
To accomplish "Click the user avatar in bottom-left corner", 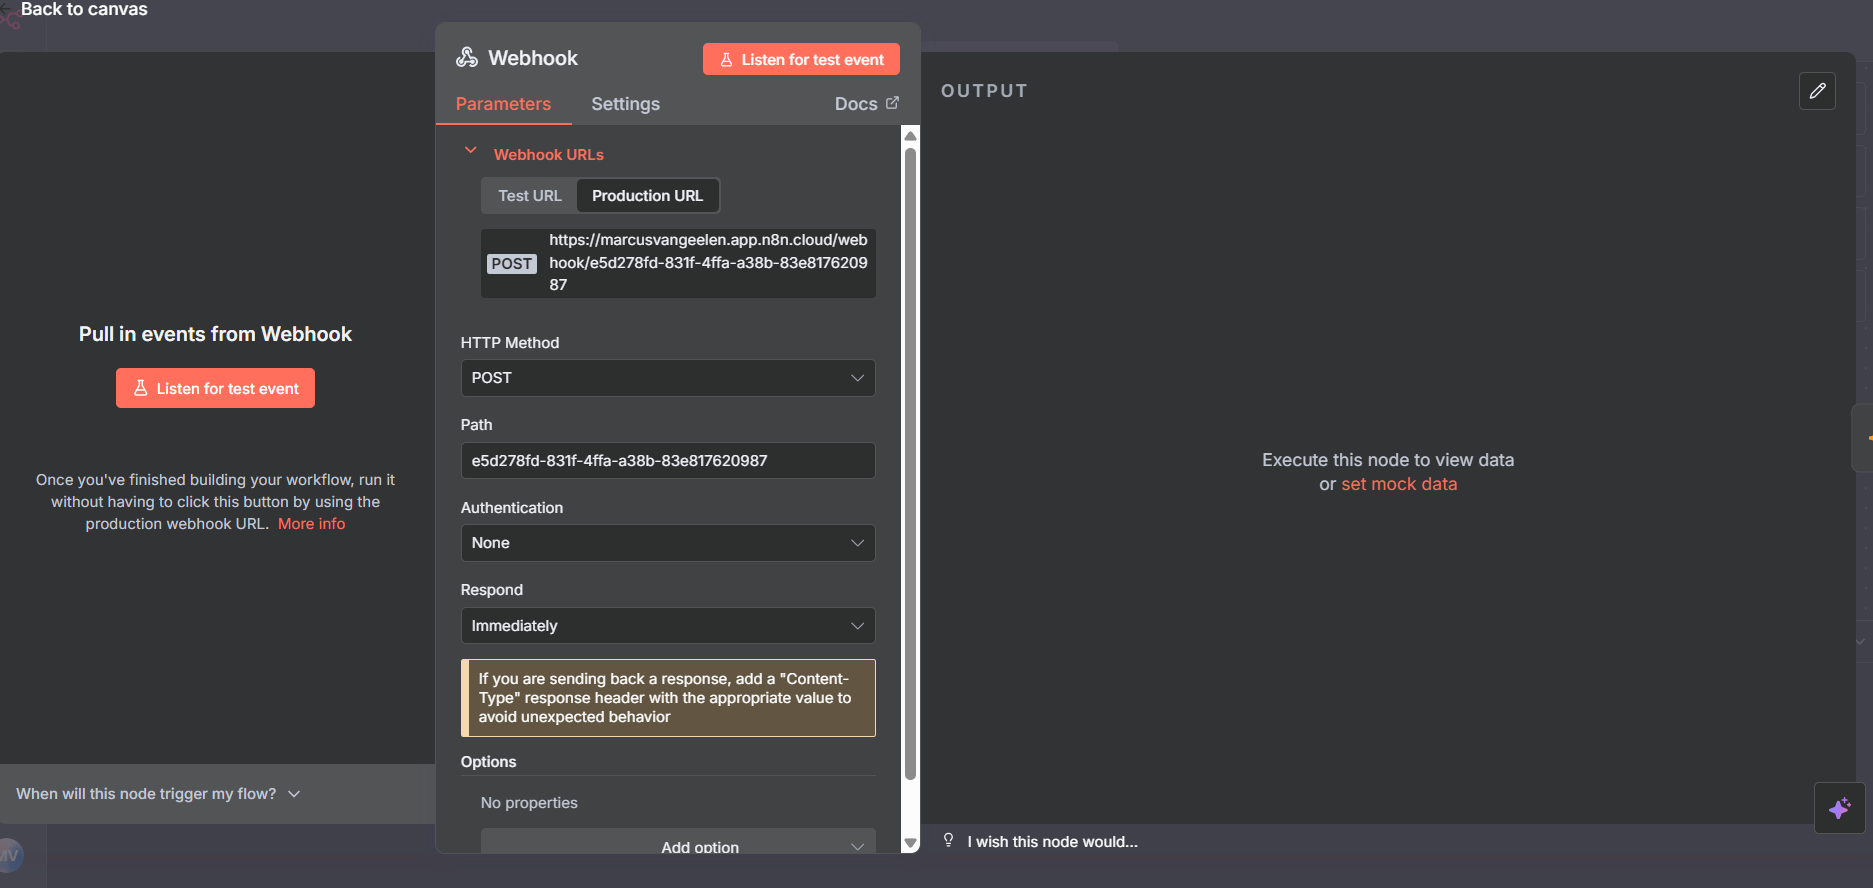I will pyautogui.click(x=10, y=854).
